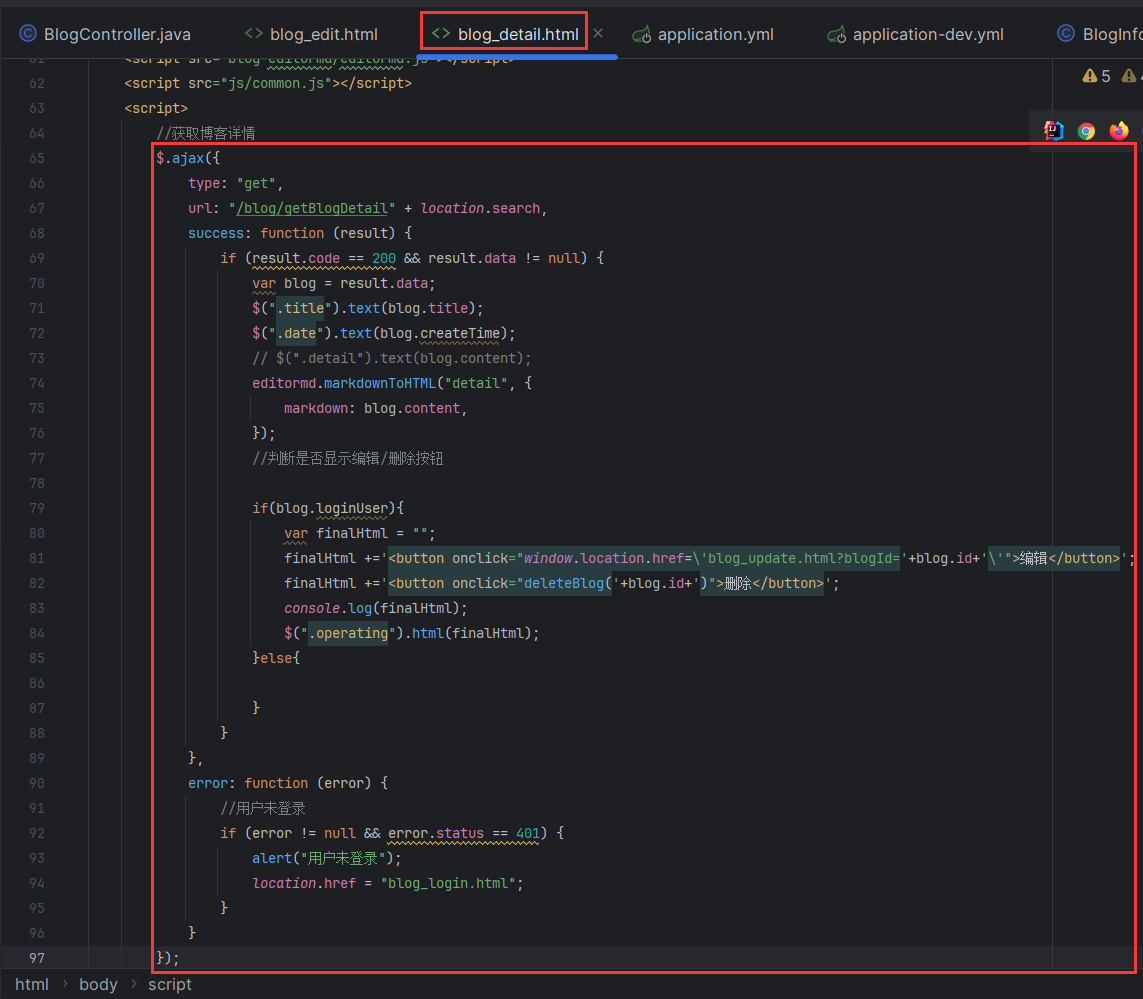Click the body breadcrumb
Screen dimensions: 1143x999
(x=98, y=984)
